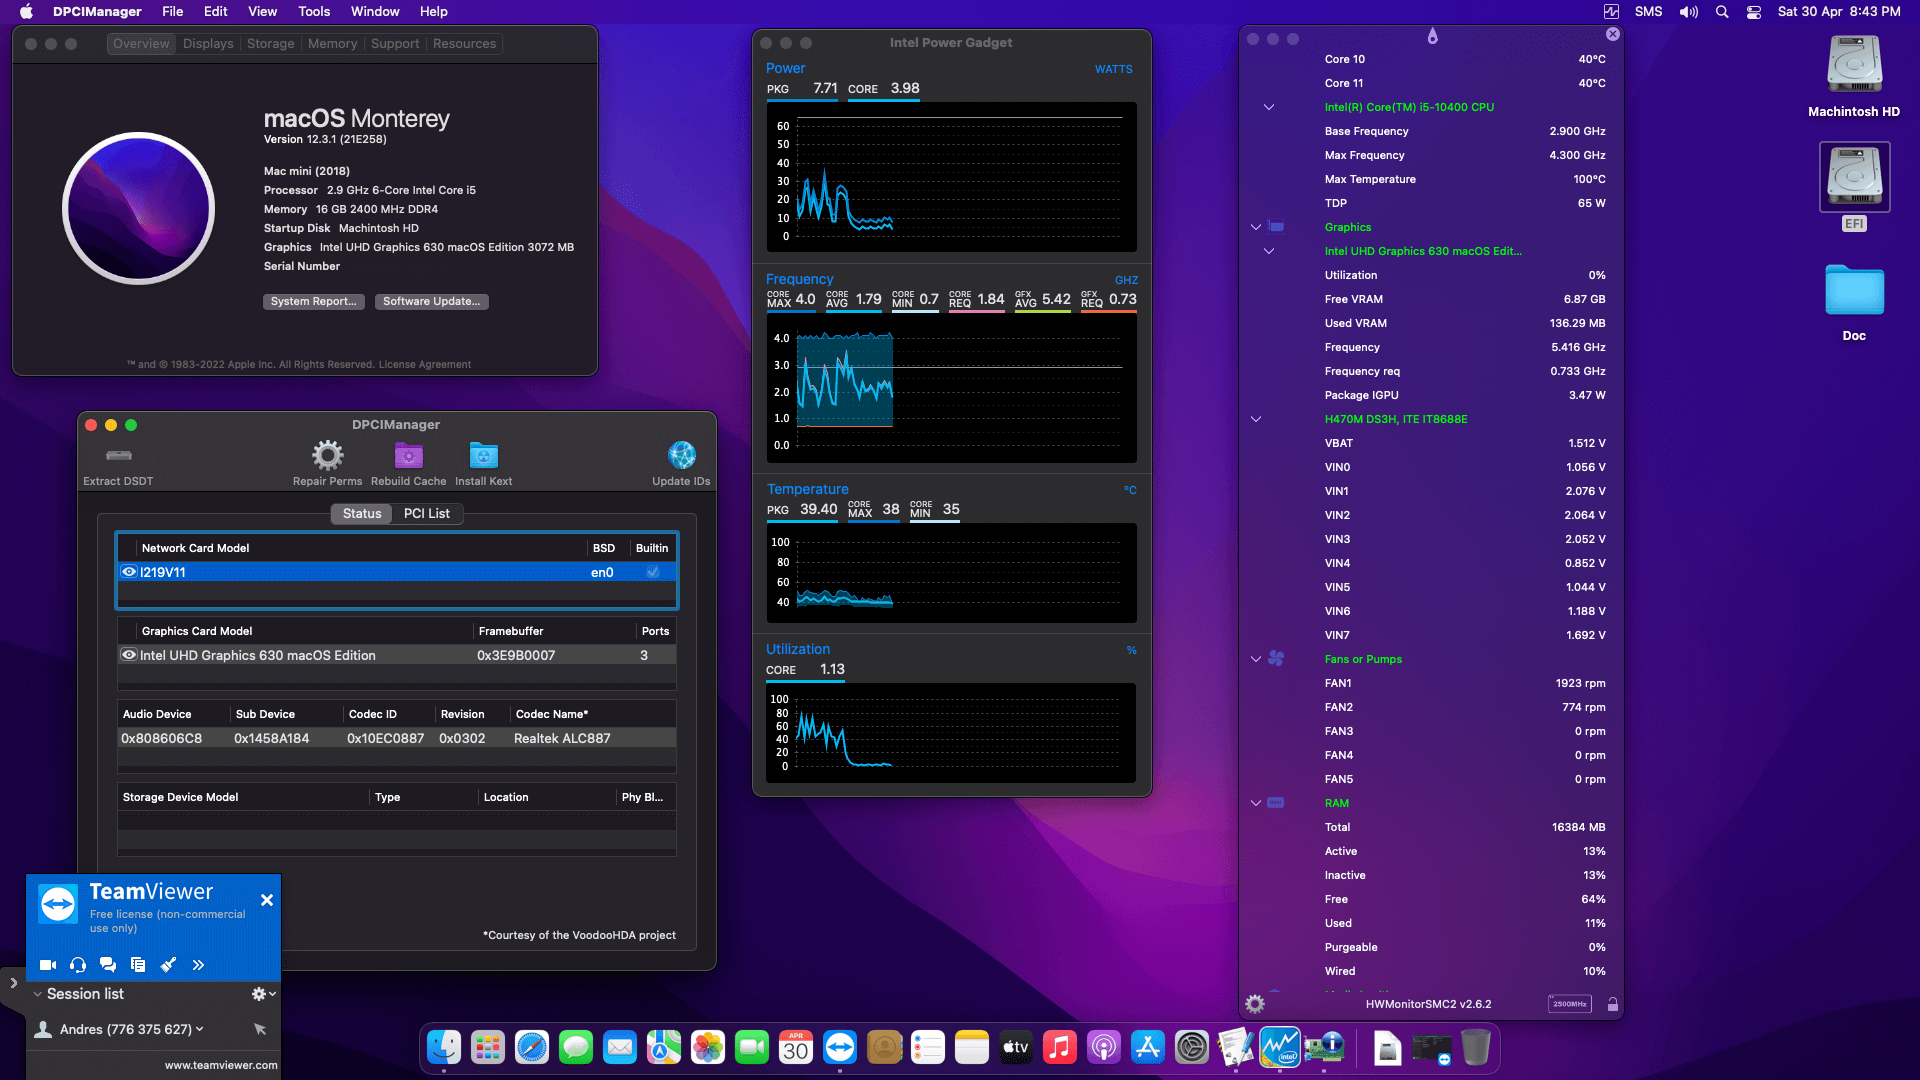Collapse the RAM section in HWMonitor
This screenshot has width=1920, height=1080.
pyautogui.click(x=1255, y=803)
